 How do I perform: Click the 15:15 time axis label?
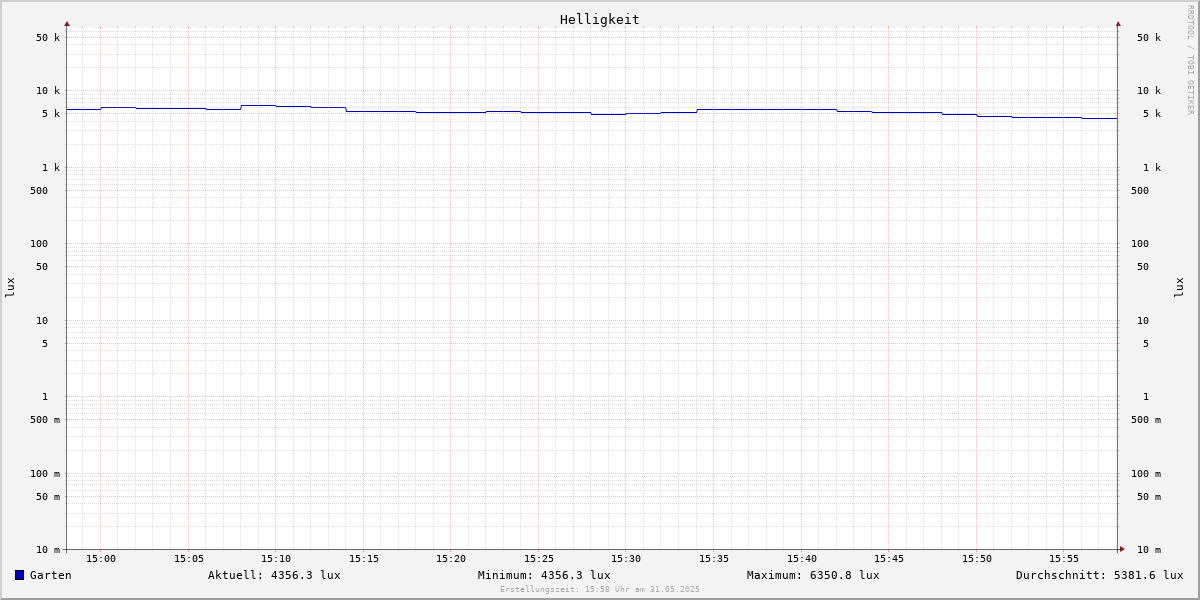[364, 559]
